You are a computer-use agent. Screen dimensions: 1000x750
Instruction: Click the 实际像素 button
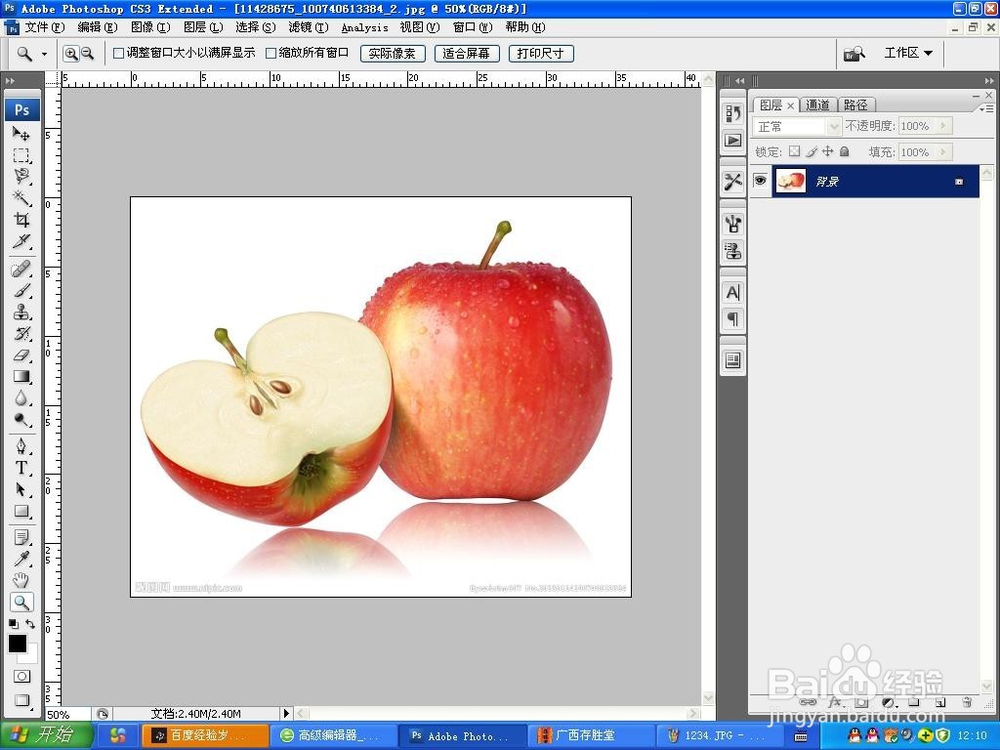click(392, 53)
